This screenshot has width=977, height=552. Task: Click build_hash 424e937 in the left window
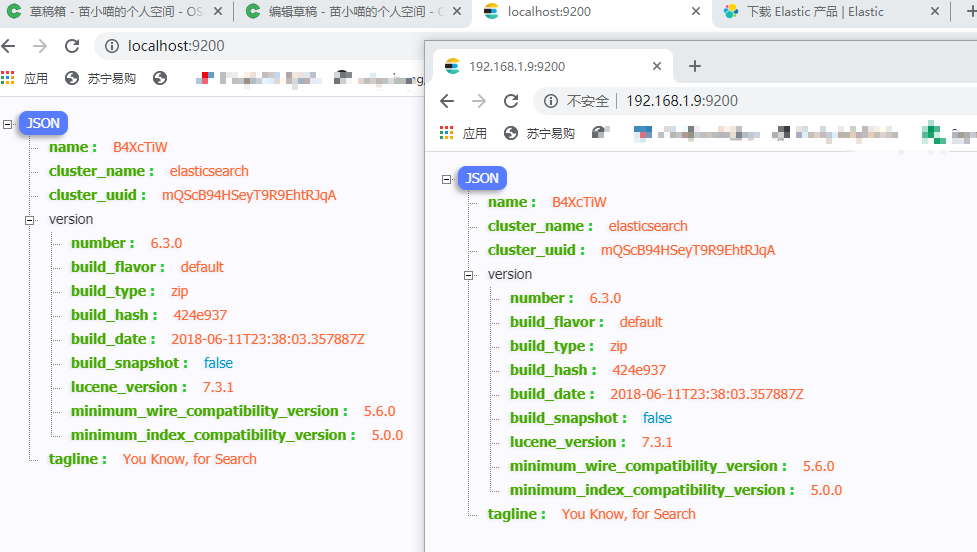pyautogui.click(x=200, y=315)
